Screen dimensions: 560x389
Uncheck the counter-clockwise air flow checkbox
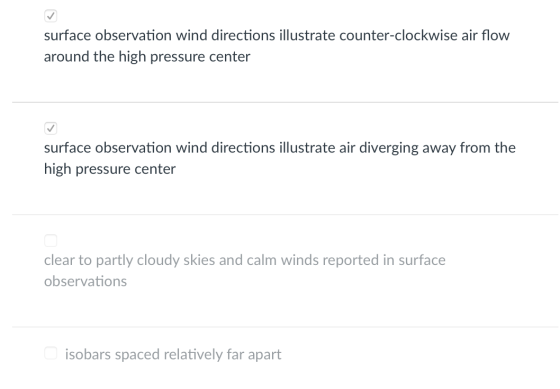(50, 16)
